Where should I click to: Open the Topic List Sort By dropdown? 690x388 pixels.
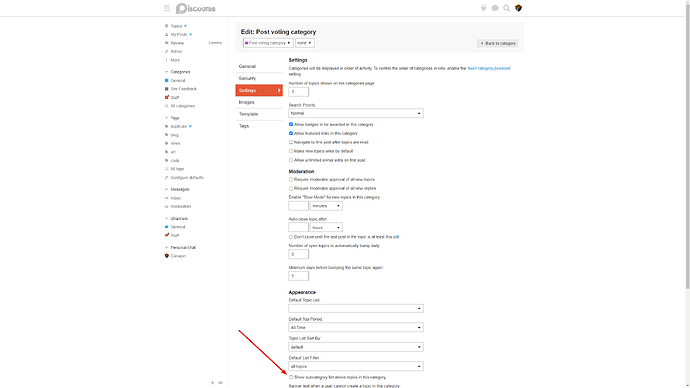pos(356,347)
